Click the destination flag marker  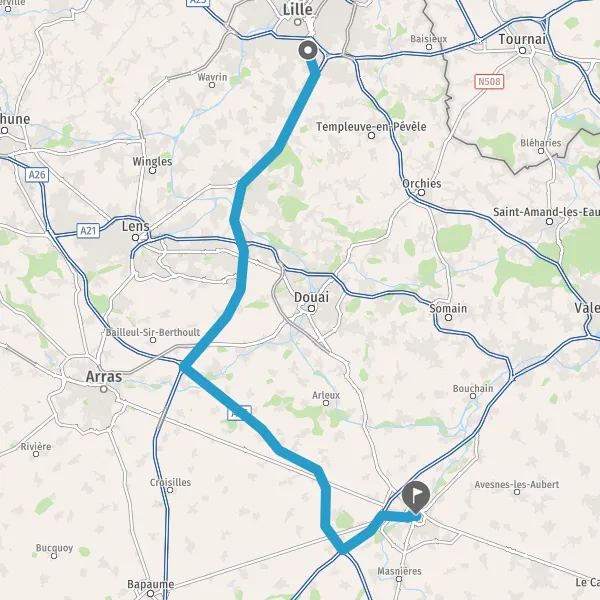click(416, 497)
